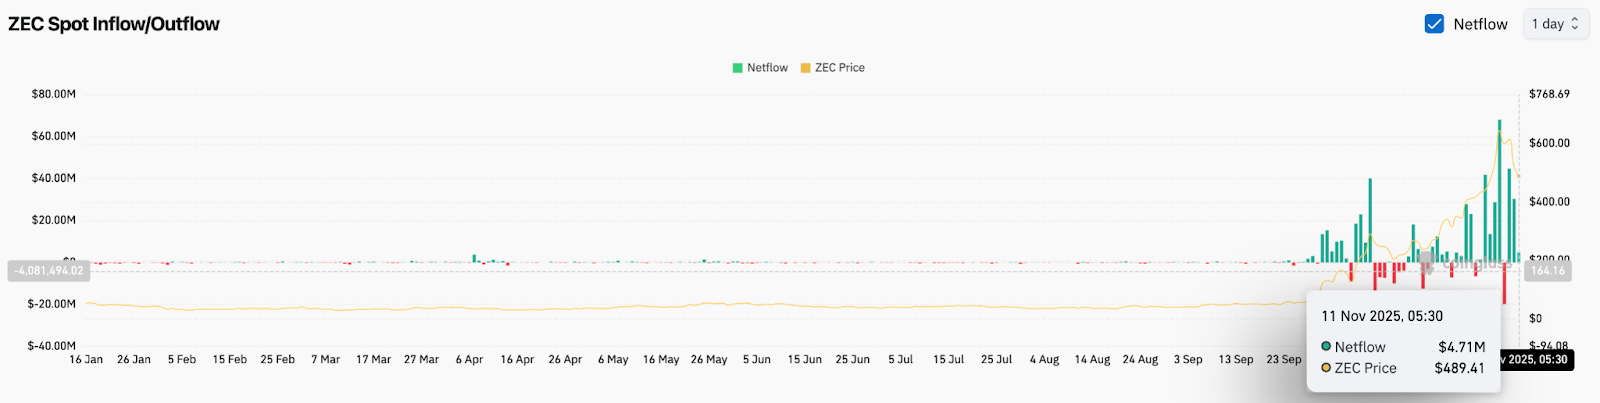Click the small green bar near 6 Apr
Image resolution: width=1600 pixels, height=403 pixels.
click(474, 258)
